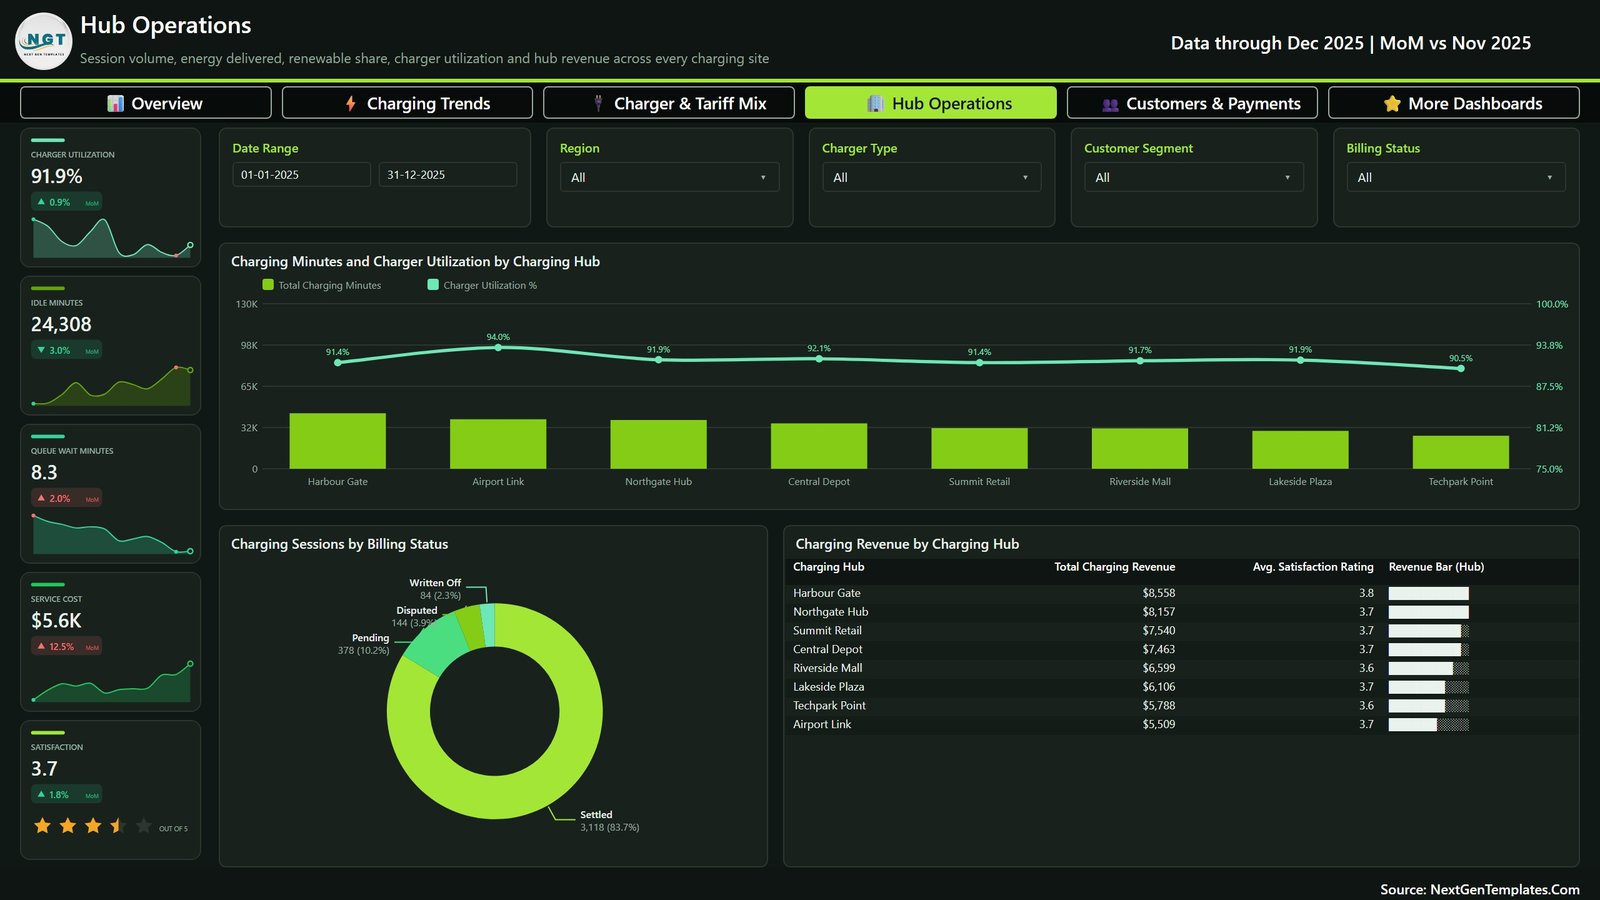This screenshot has width=1600, height=900.
Task: Expand the Charger Type dropdown
Action: click(x=931, y=177)
